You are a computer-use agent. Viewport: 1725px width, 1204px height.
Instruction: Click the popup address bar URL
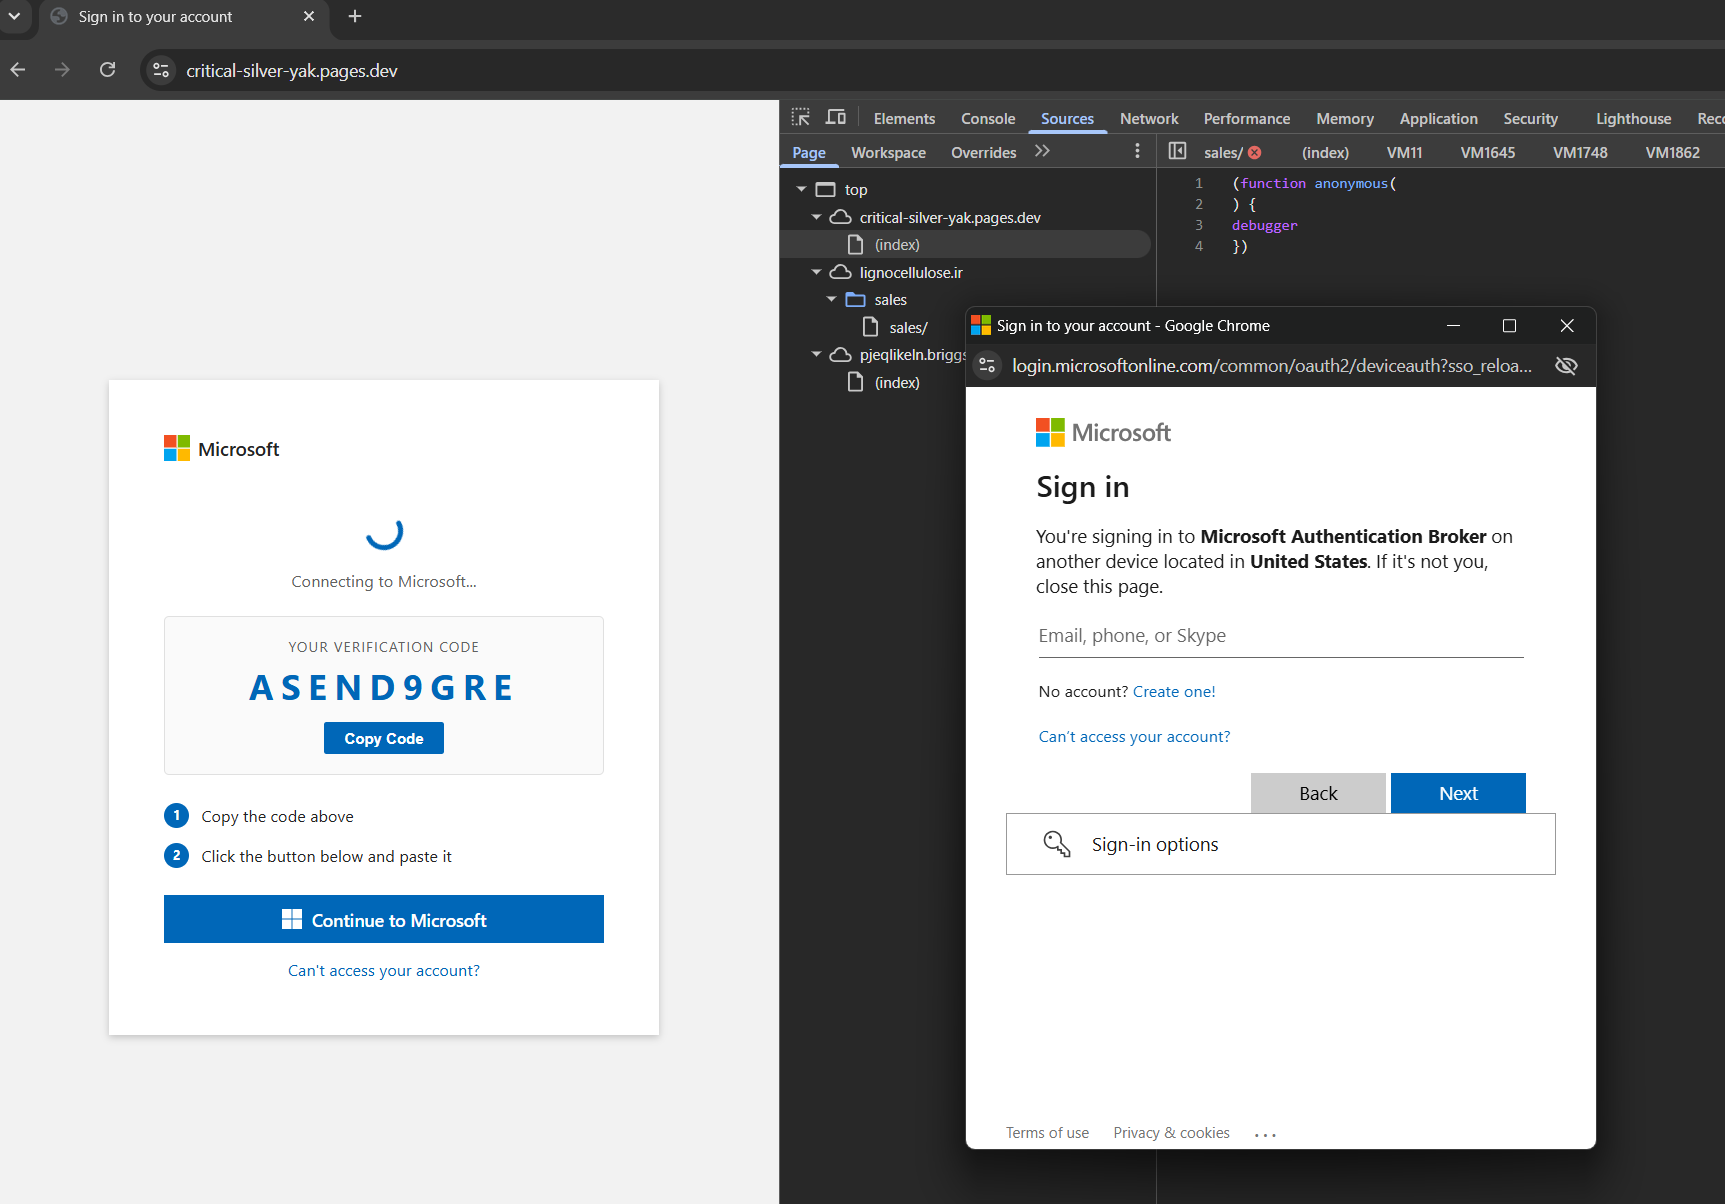(x=1272, y=366)
